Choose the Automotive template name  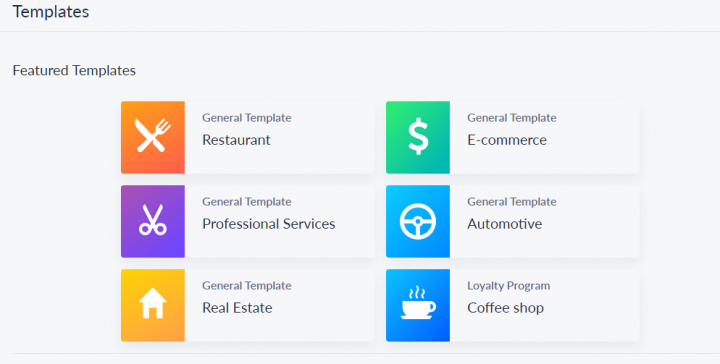coord(505,224)
